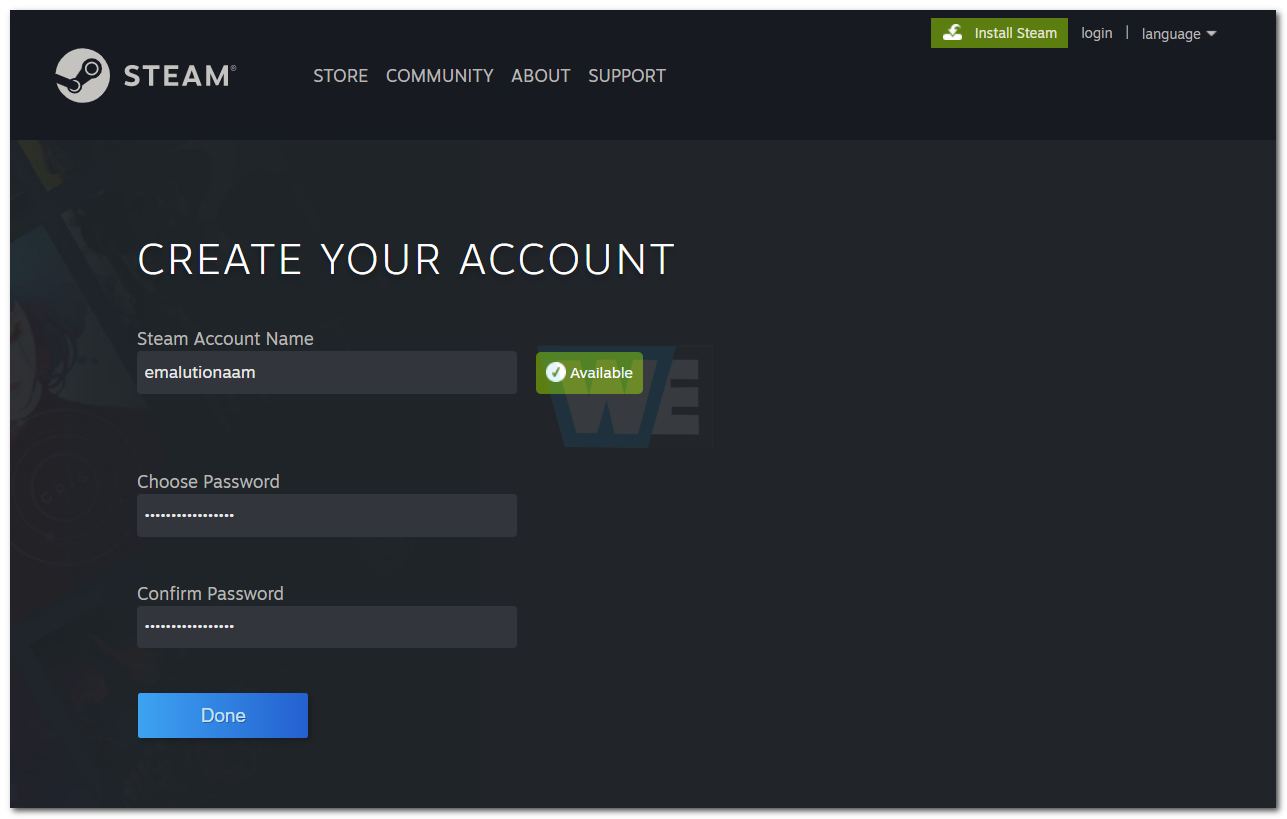Open the language dropdown
The width and height of the screenshot is (1287, 819).
pyautogui.click(x=1170, y=33)
